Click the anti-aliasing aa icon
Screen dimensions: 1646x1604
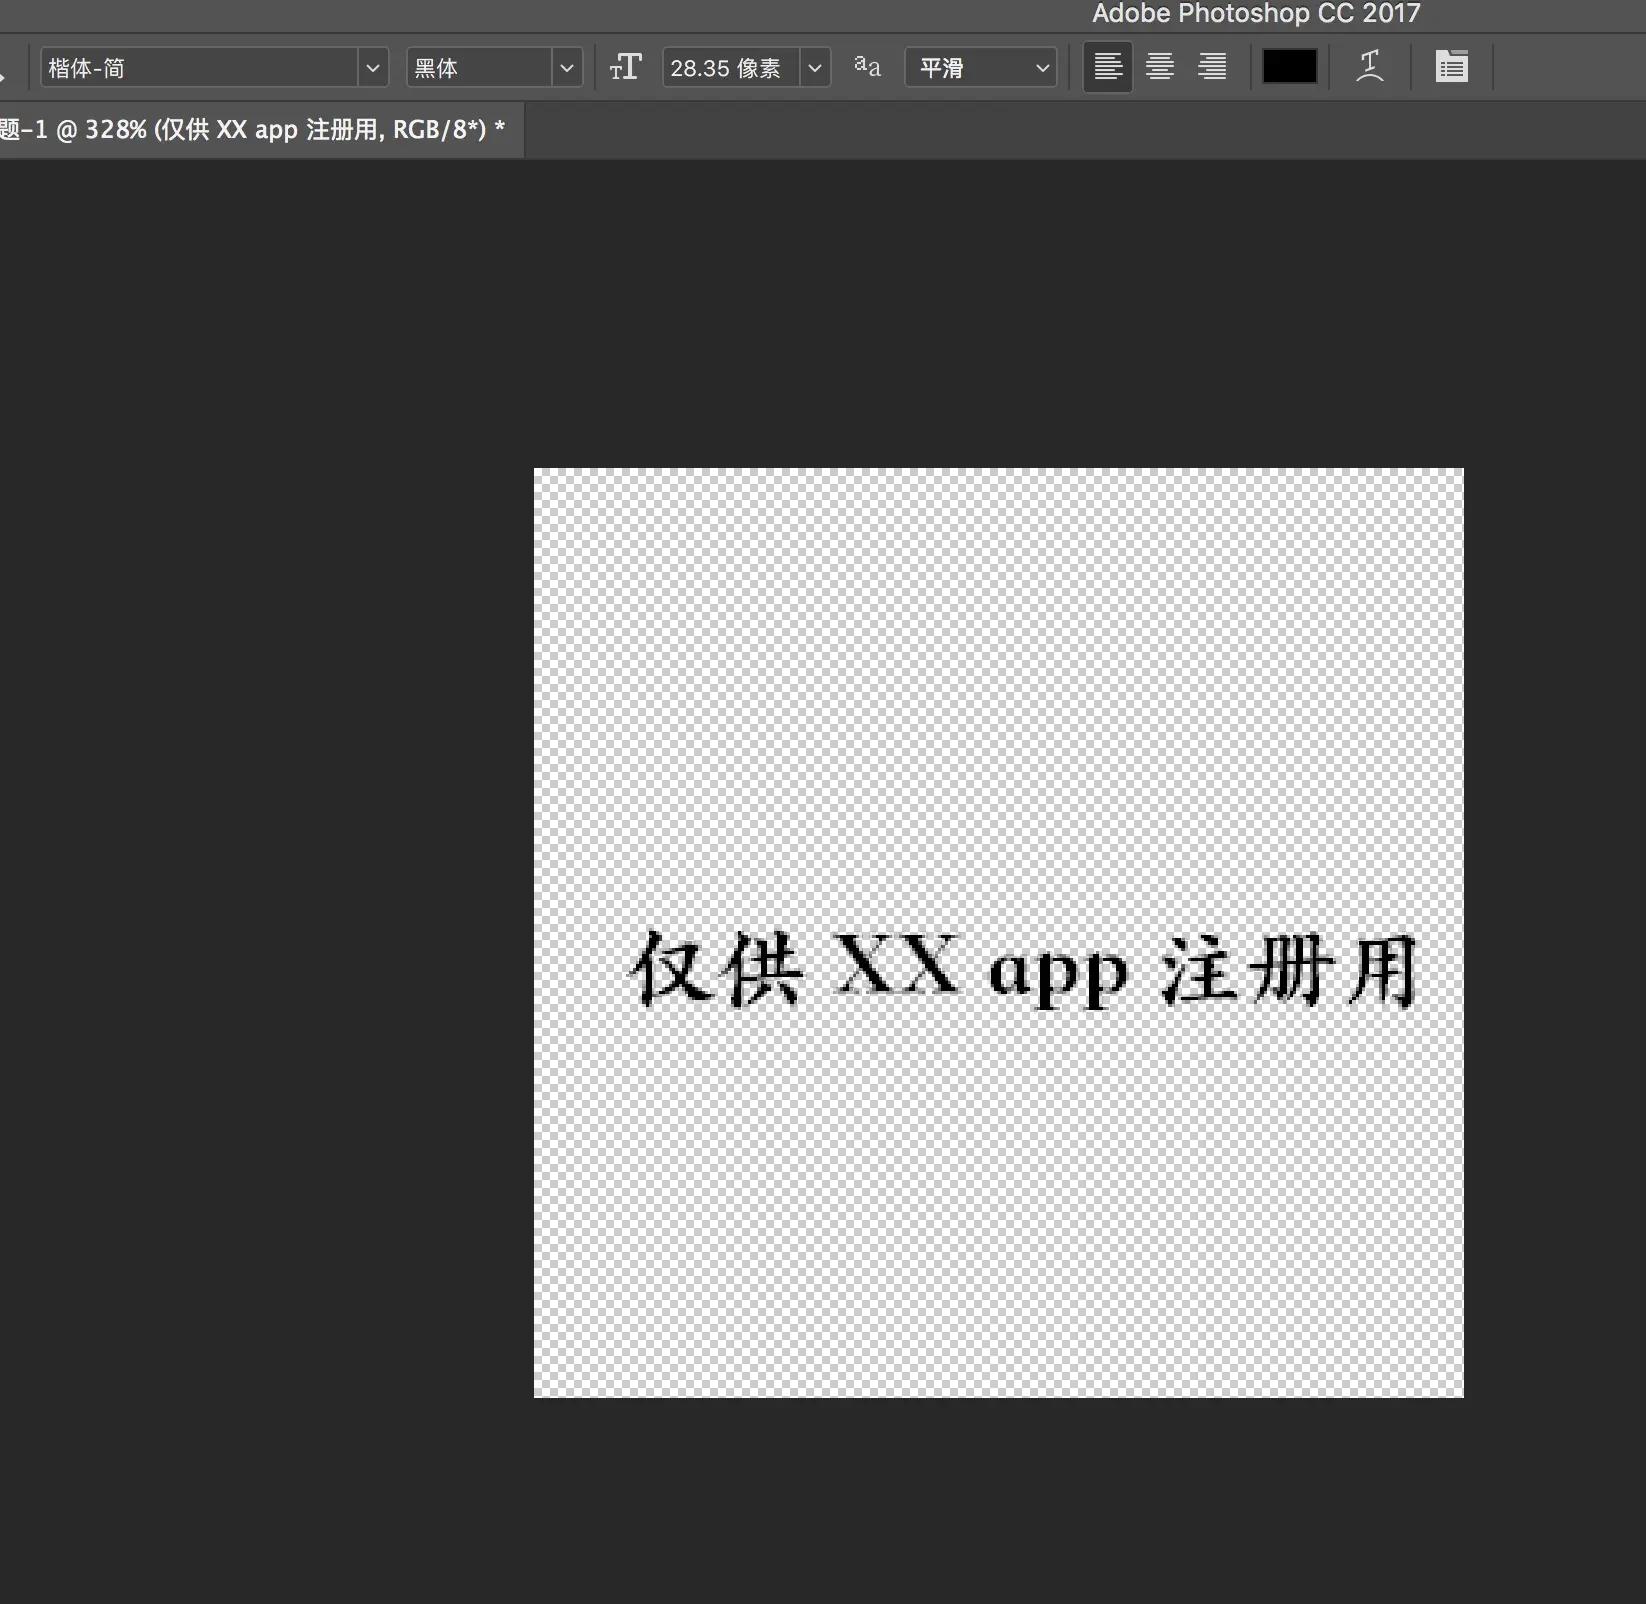[x=867, y=67]
